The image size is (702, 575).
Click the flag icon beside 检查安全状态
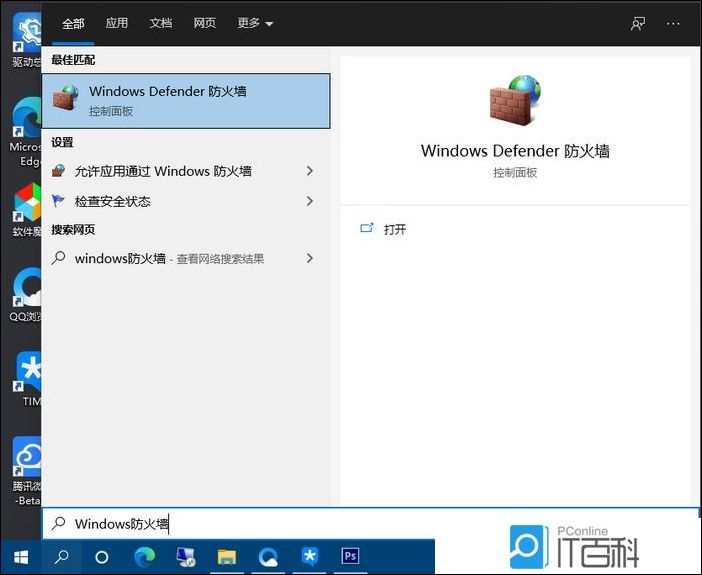click(58, 201)
